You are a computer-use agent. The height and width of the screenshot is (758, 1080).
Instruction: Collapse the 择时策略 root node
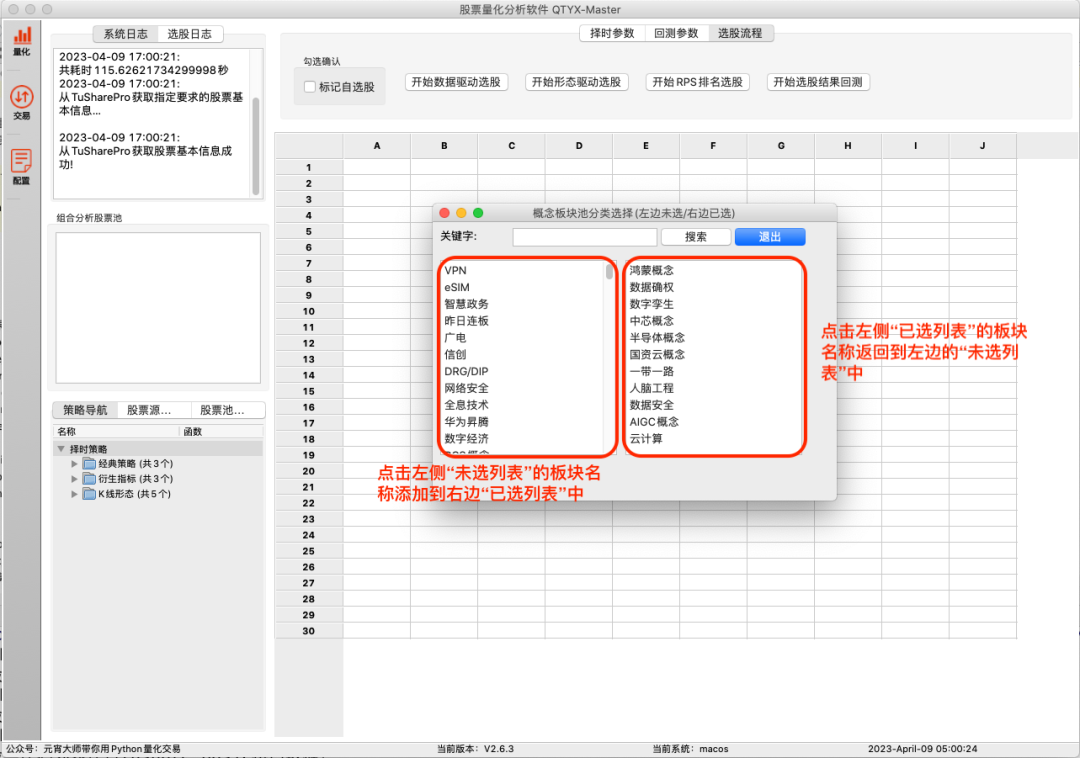click(62, 449)
